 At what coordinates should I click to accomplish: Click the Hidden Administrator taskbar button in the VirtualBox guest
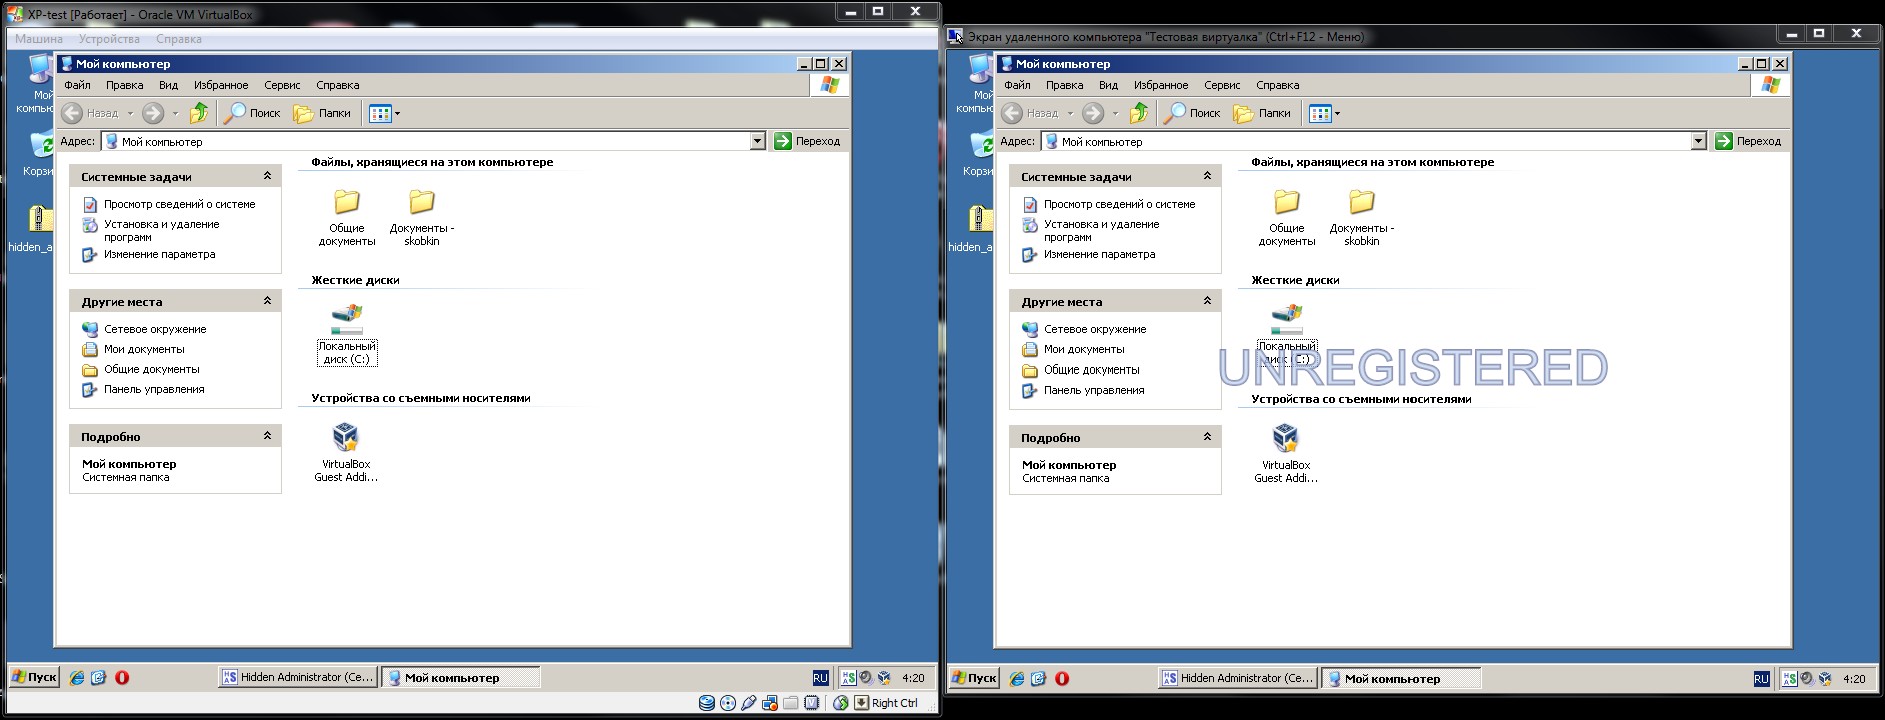[297, 678]
